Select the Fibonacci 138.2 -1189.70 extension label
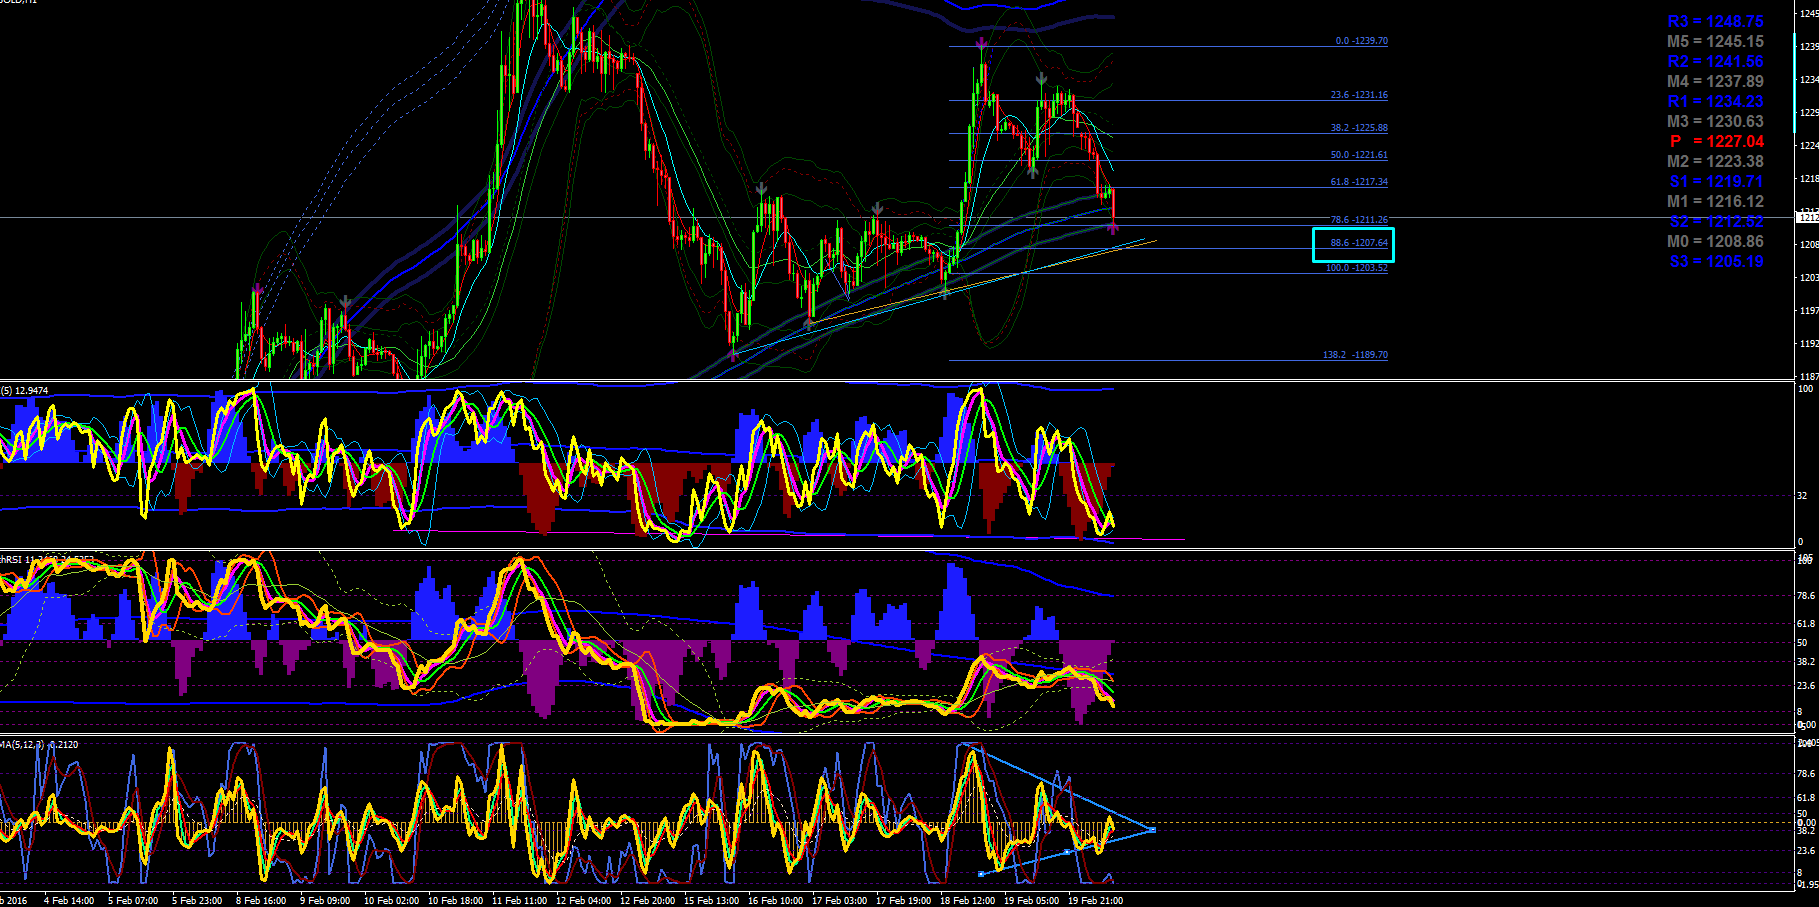The width and height of the screenshot is (1819, 907). point(1355,355)
